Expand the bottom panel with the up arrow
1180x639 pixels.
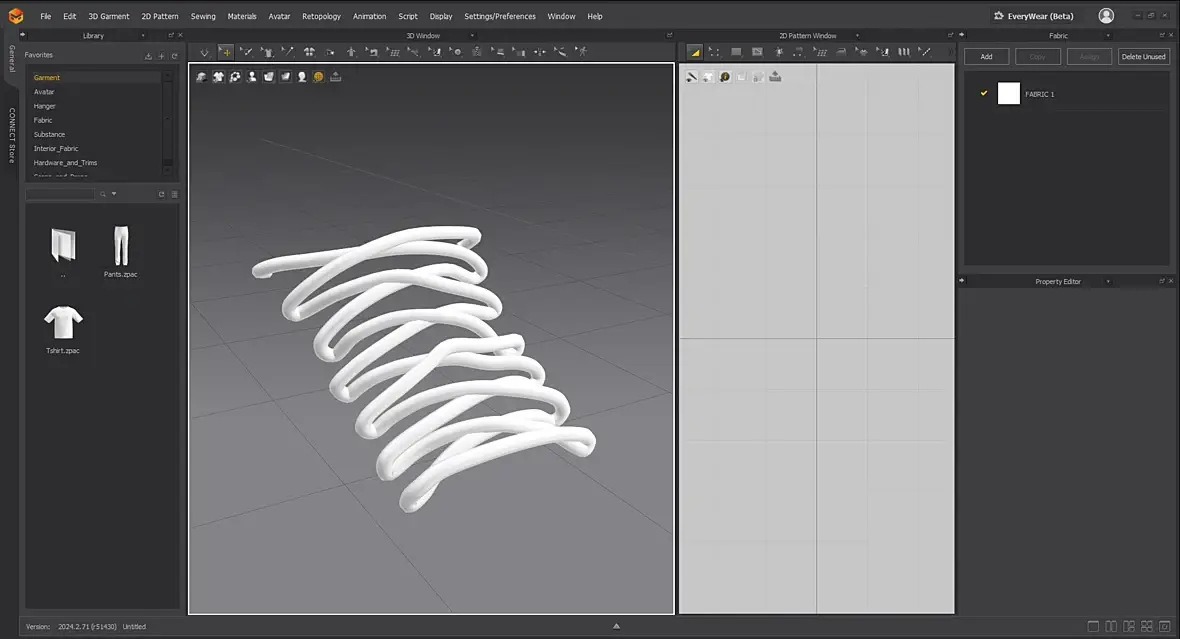click(x=616, y=626)
